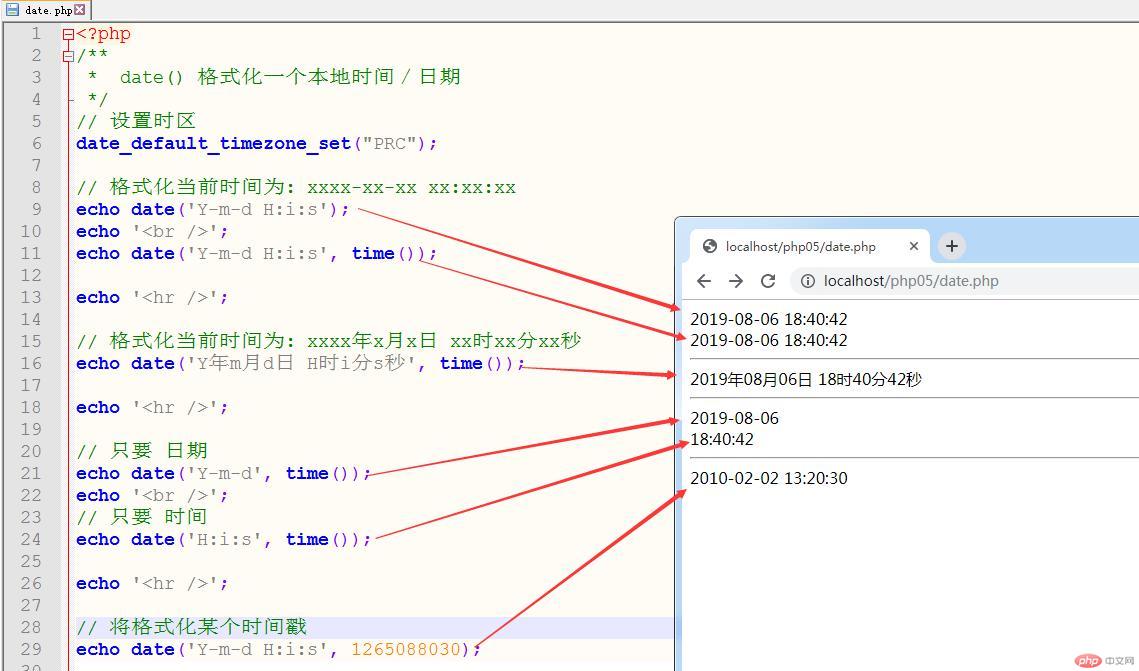This screenshot has width=1139, height=671.
Task: Click the site information icon in address bar
Action: [x=807, y=281]
